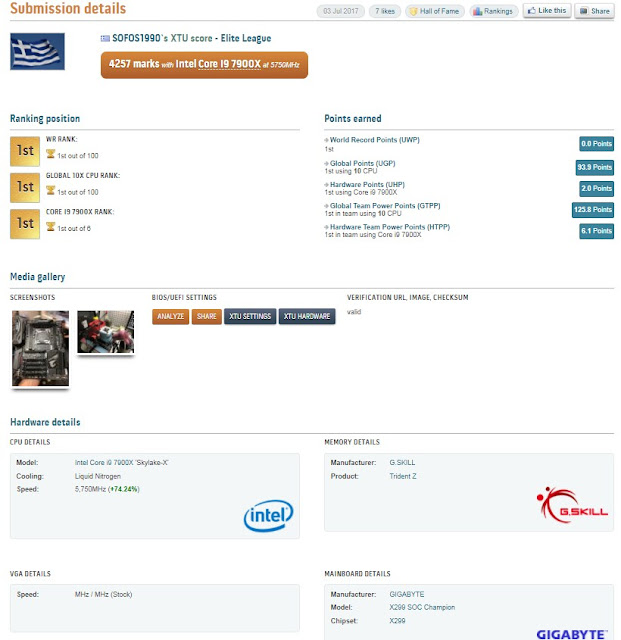The height and width of the screenshot is (640, 621).
Task: Open the XTU HARDWARE button
Action: click(307, 316)
